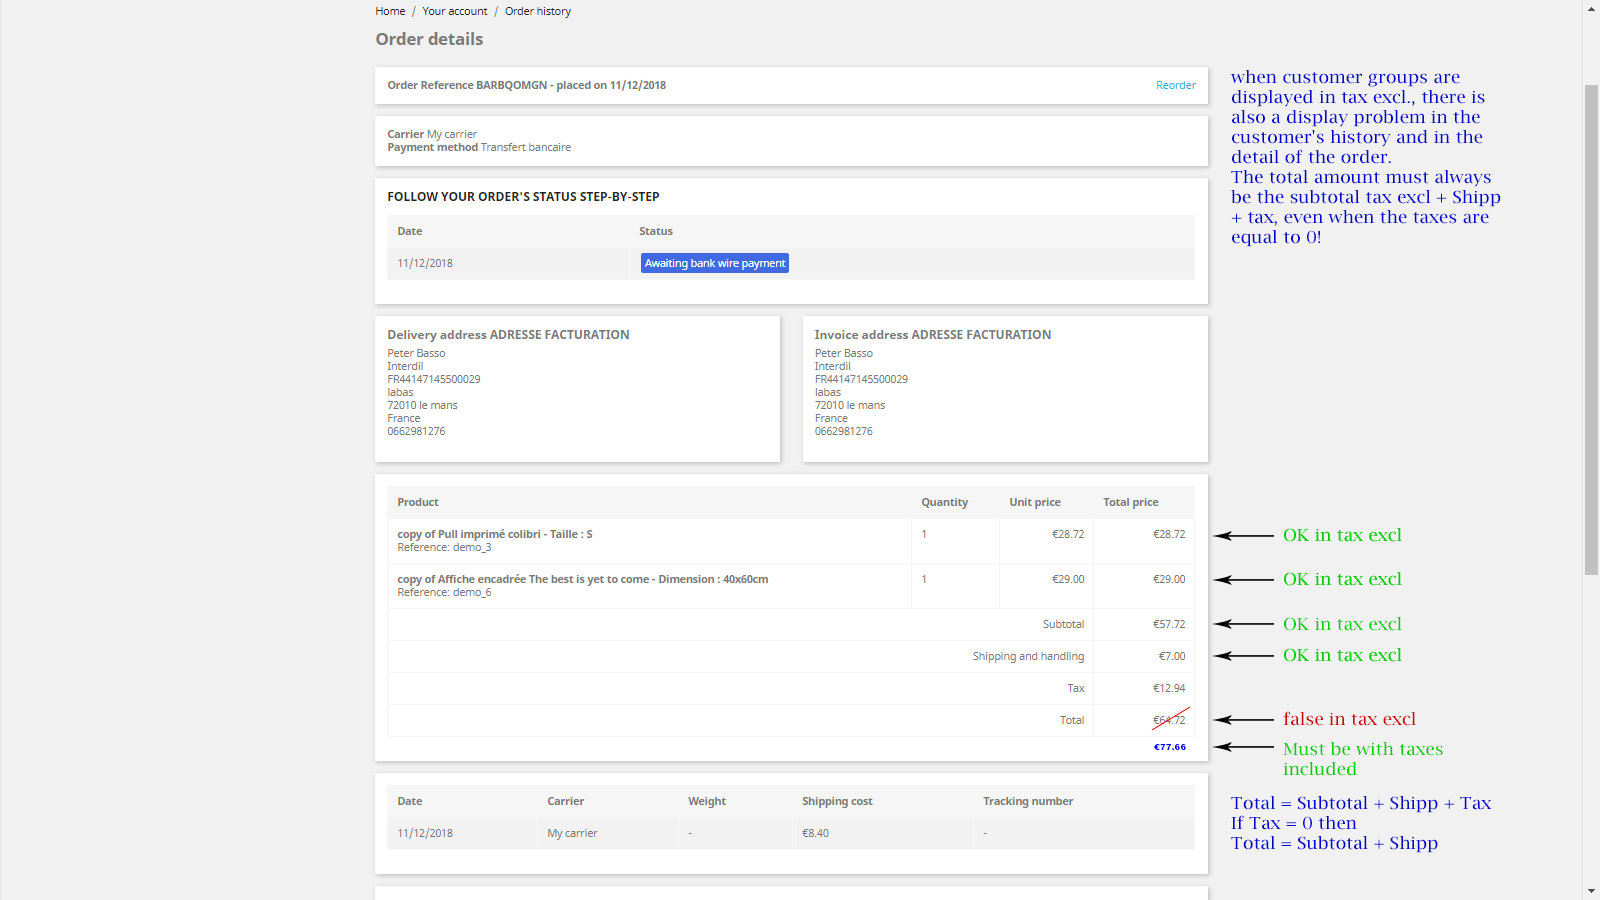Image resolution: width=1600 pixels, height=900 pixels.
Task: Click Delivery address ADRESSE FACTURATION heading
Action: pyautogui.click(x=508, y=335)
